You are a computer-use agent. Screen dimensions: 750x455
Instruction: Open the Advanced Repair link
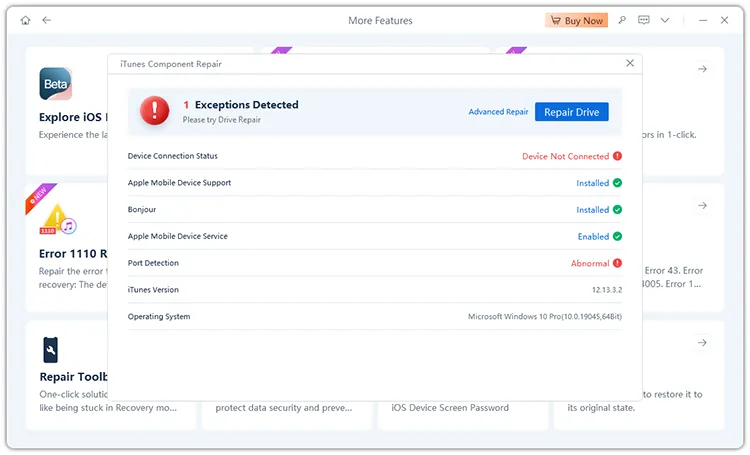tap(498, 112)
